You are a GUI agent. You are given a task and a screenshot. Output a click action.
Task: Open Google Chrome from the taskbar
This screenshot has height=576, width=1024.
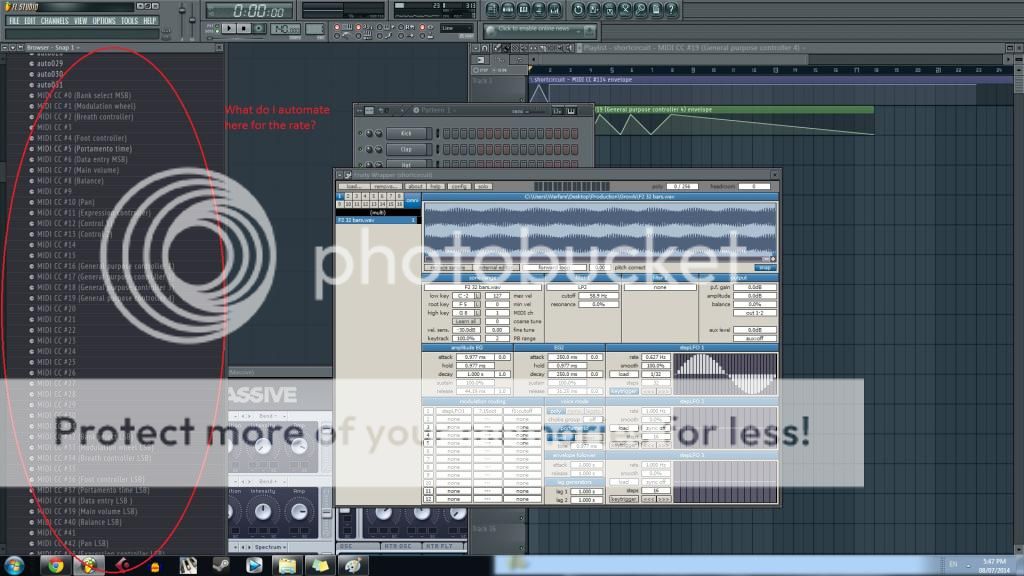pyautogui.click(x=56, y=565)
